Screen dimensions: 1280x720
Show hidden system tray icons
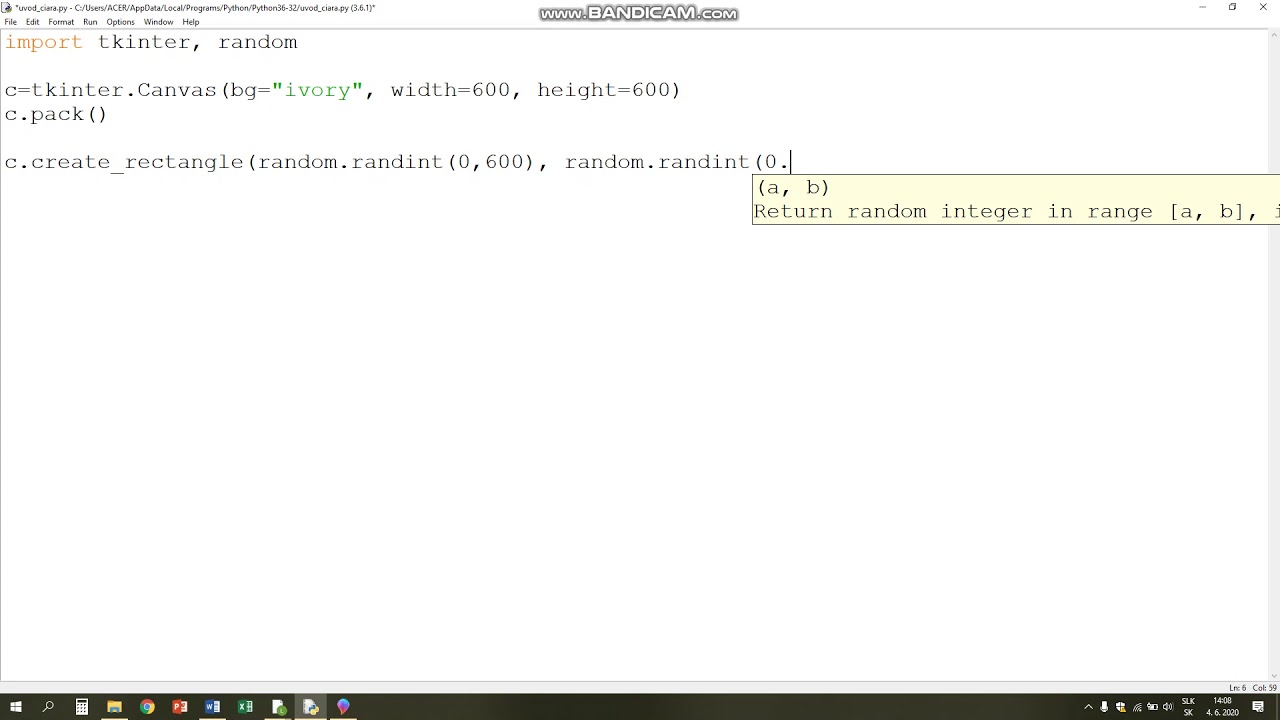coord(1089,707)
